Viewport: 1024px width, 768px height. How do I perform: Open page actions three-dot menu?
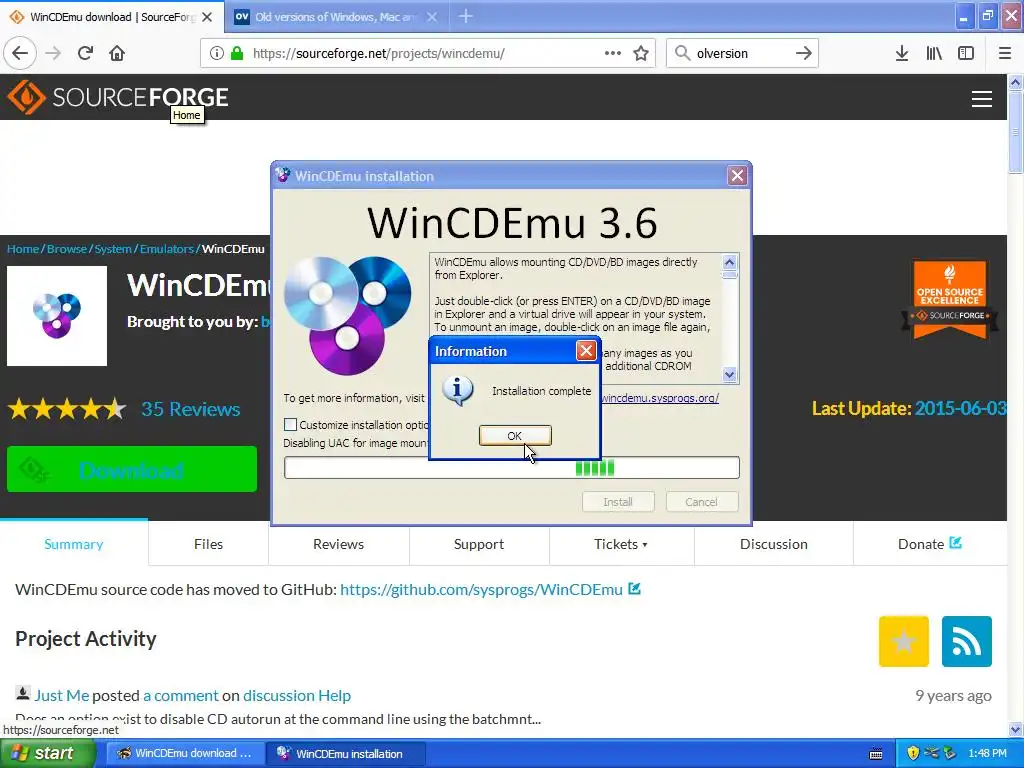click(613, 53)
